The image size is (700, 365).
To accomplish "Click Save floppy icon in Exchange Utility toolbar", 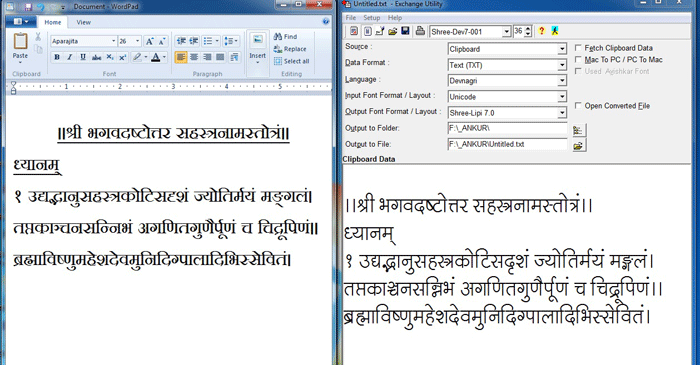I will (405, 31).
